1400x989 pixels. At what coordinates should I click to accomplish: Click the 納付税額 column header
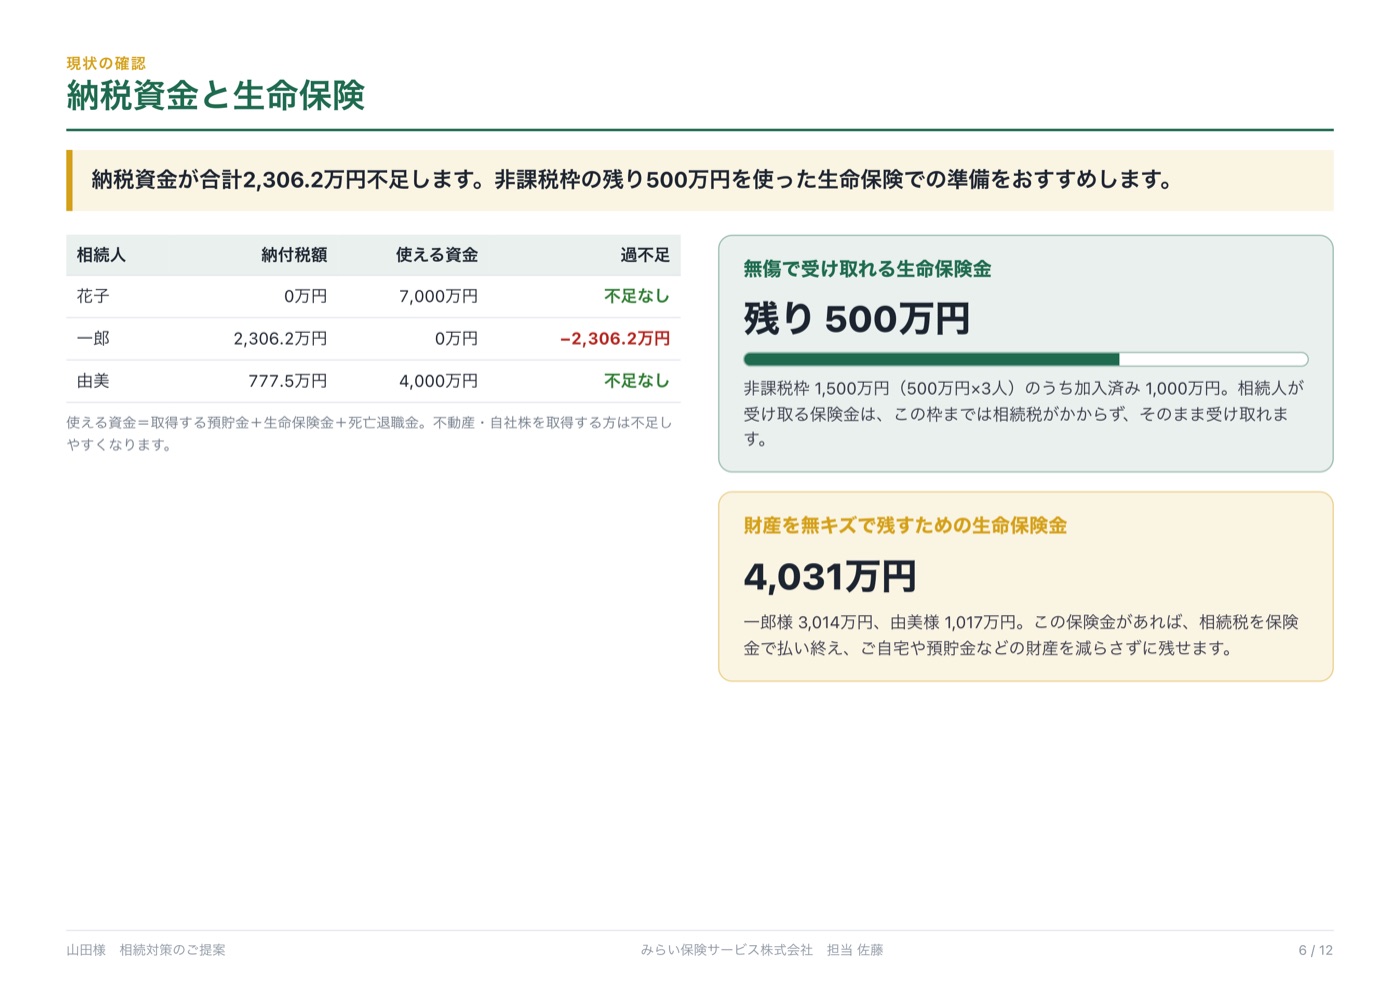pyautogui.click(x=294, y=255)
